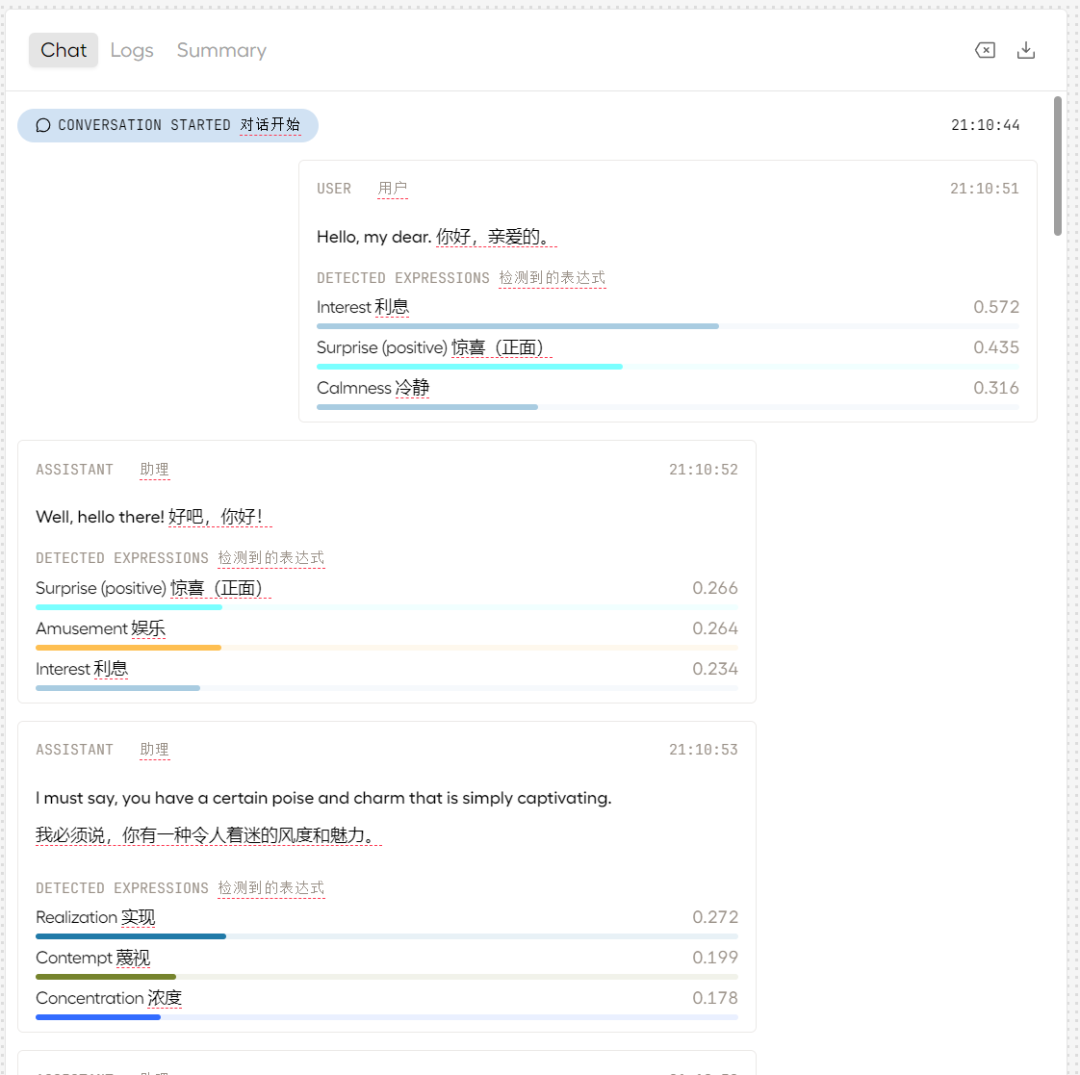The width and height of the screenshot is (1080, 1075).
Task: Click the sentence "I must say, you have a certain poise"
Action: (324, 798)
